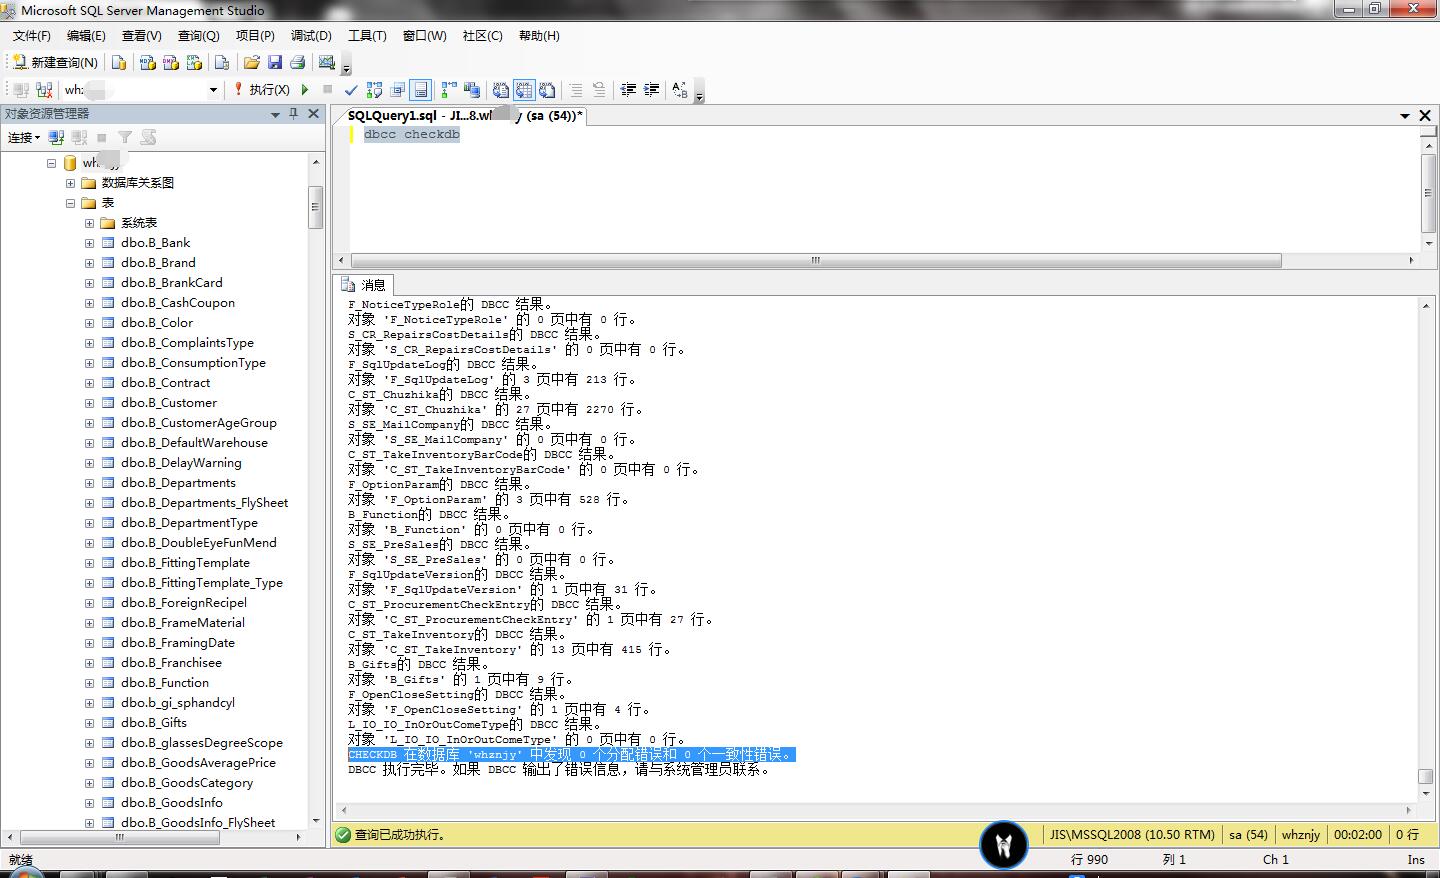Open the 查询(Q) menu

click(x=198, y=36)
